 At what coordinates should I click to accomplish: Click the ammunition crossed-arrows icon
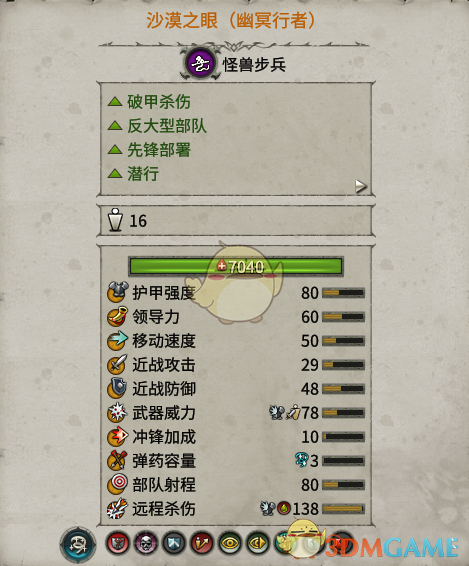(118, 461)
